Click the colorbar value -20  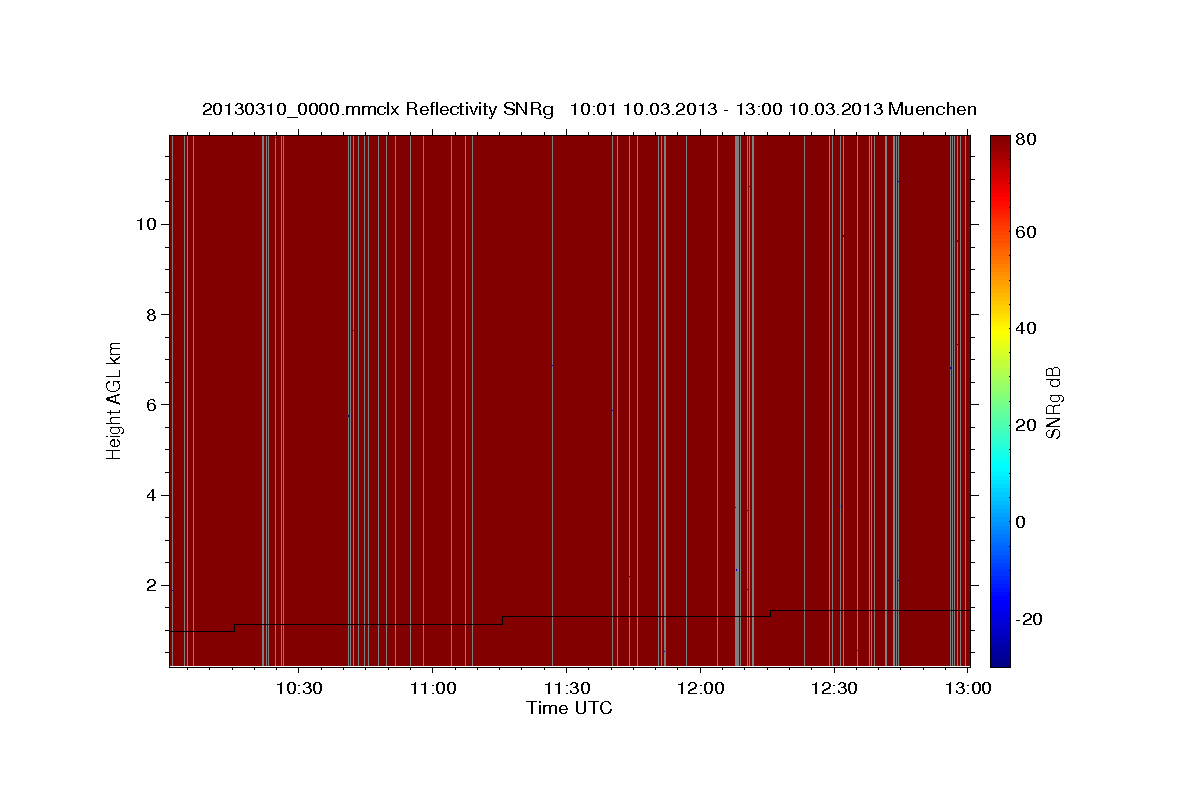click(1029, 619)
